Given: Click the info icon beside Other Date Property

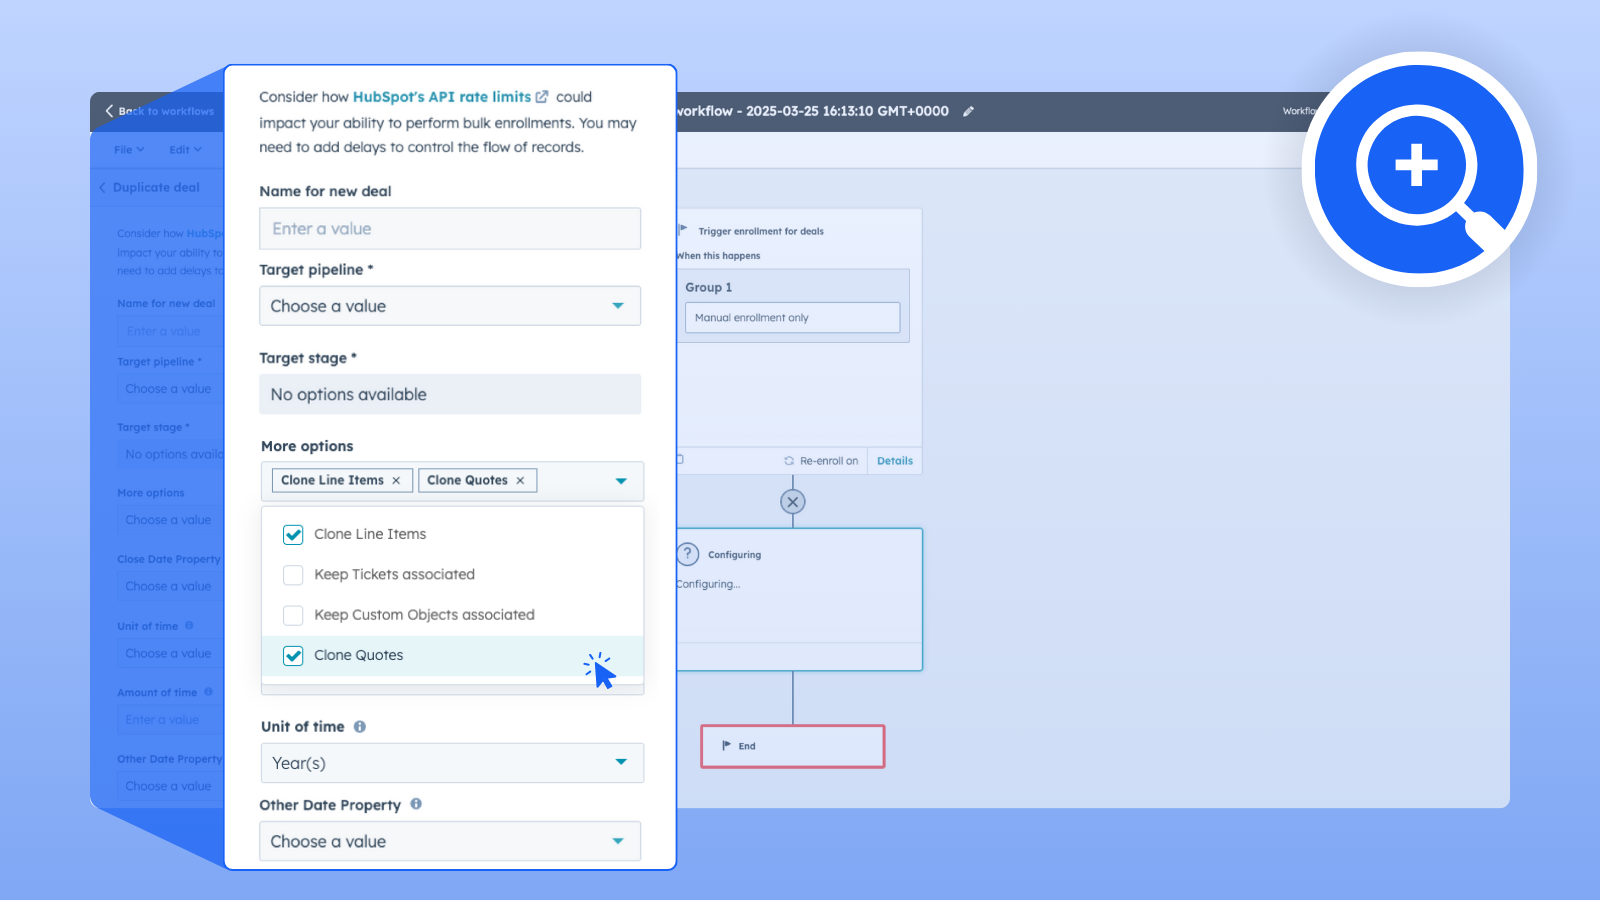Looking at the screenshot, I should 416,804.
